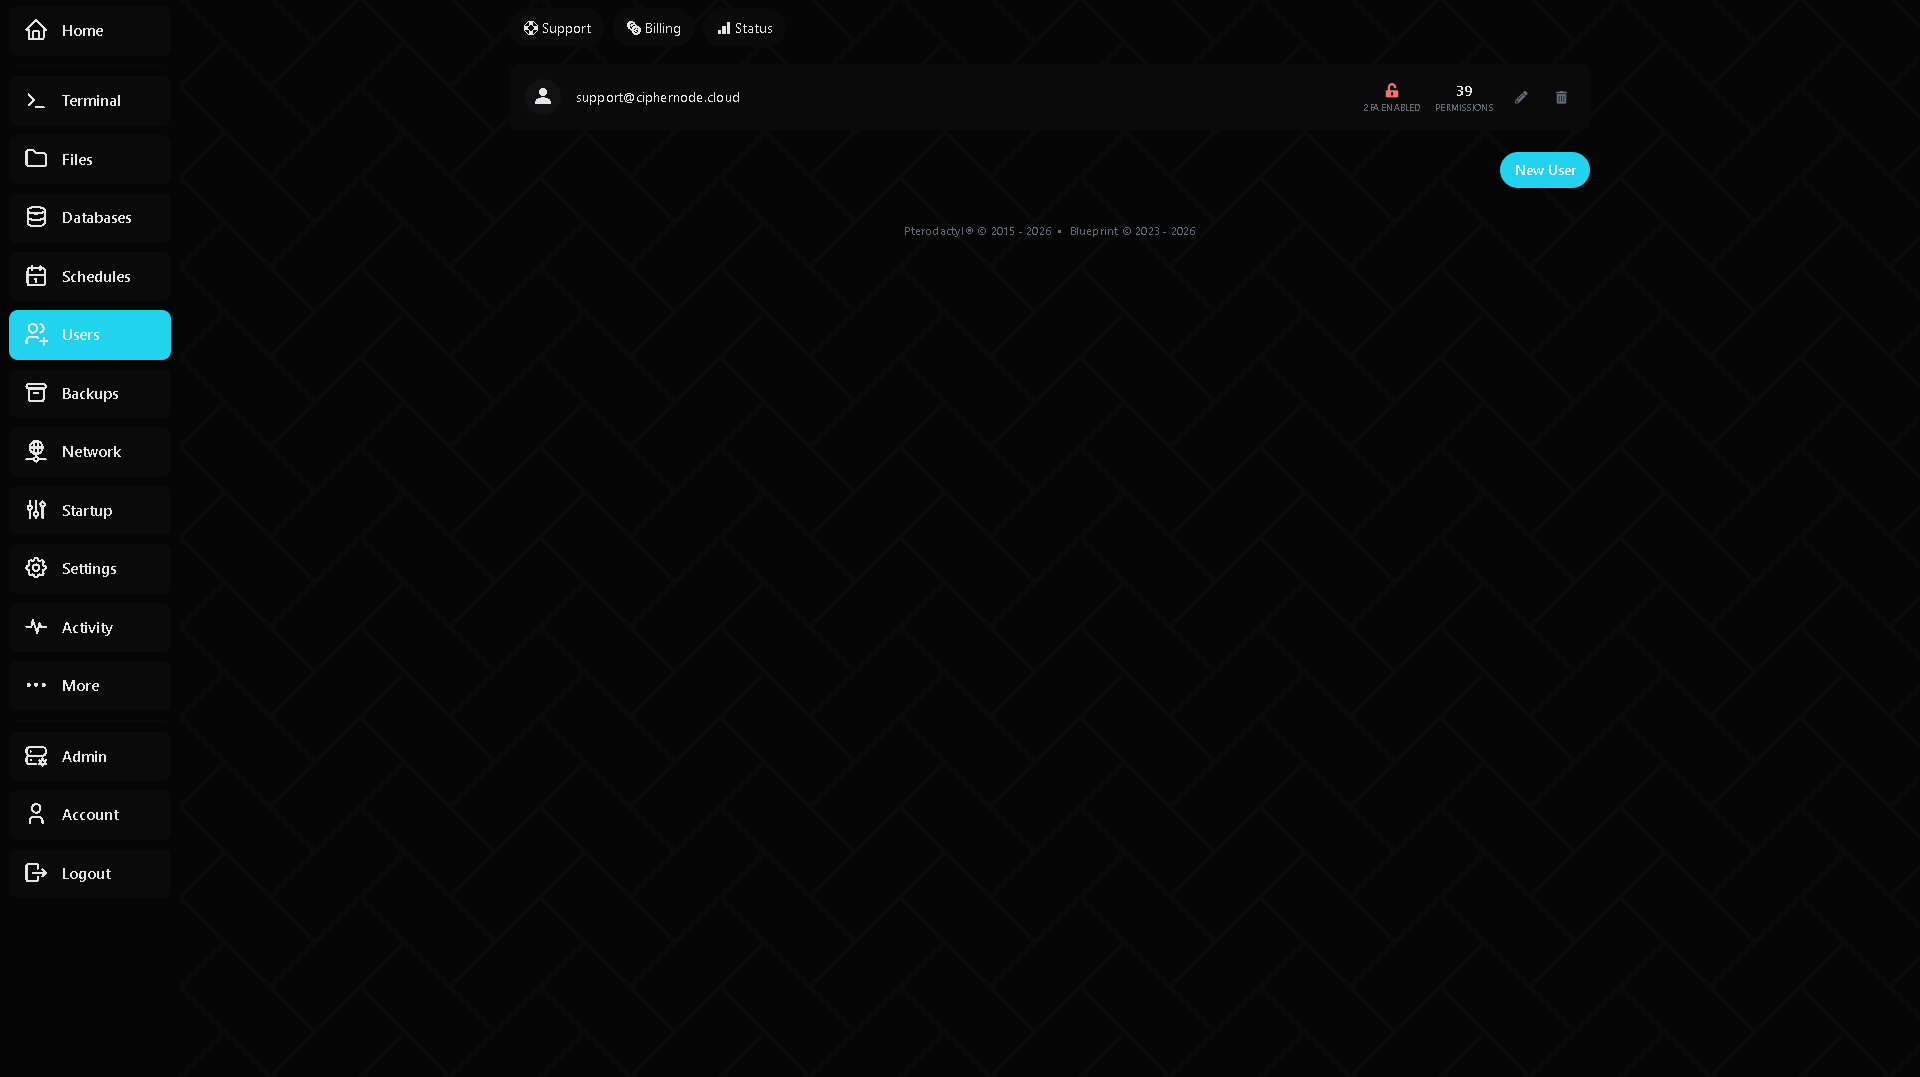Open Startup sliders icon in sidebar
The width and height of the screenshot is (1920, 1077).
(x=36, y=510)
